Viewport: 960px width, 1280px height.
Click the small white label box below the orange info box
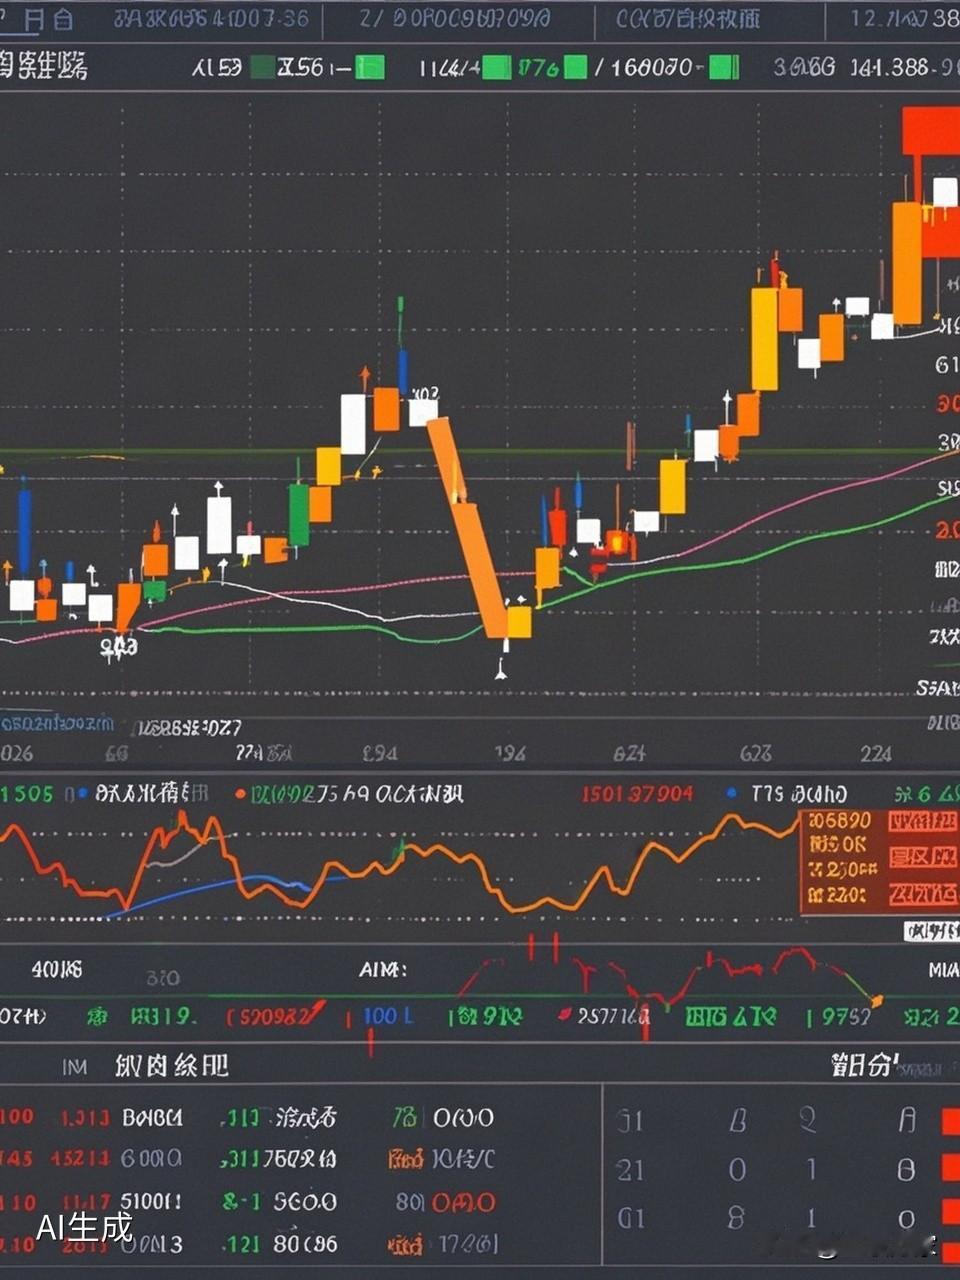click(x=931, y=931)
